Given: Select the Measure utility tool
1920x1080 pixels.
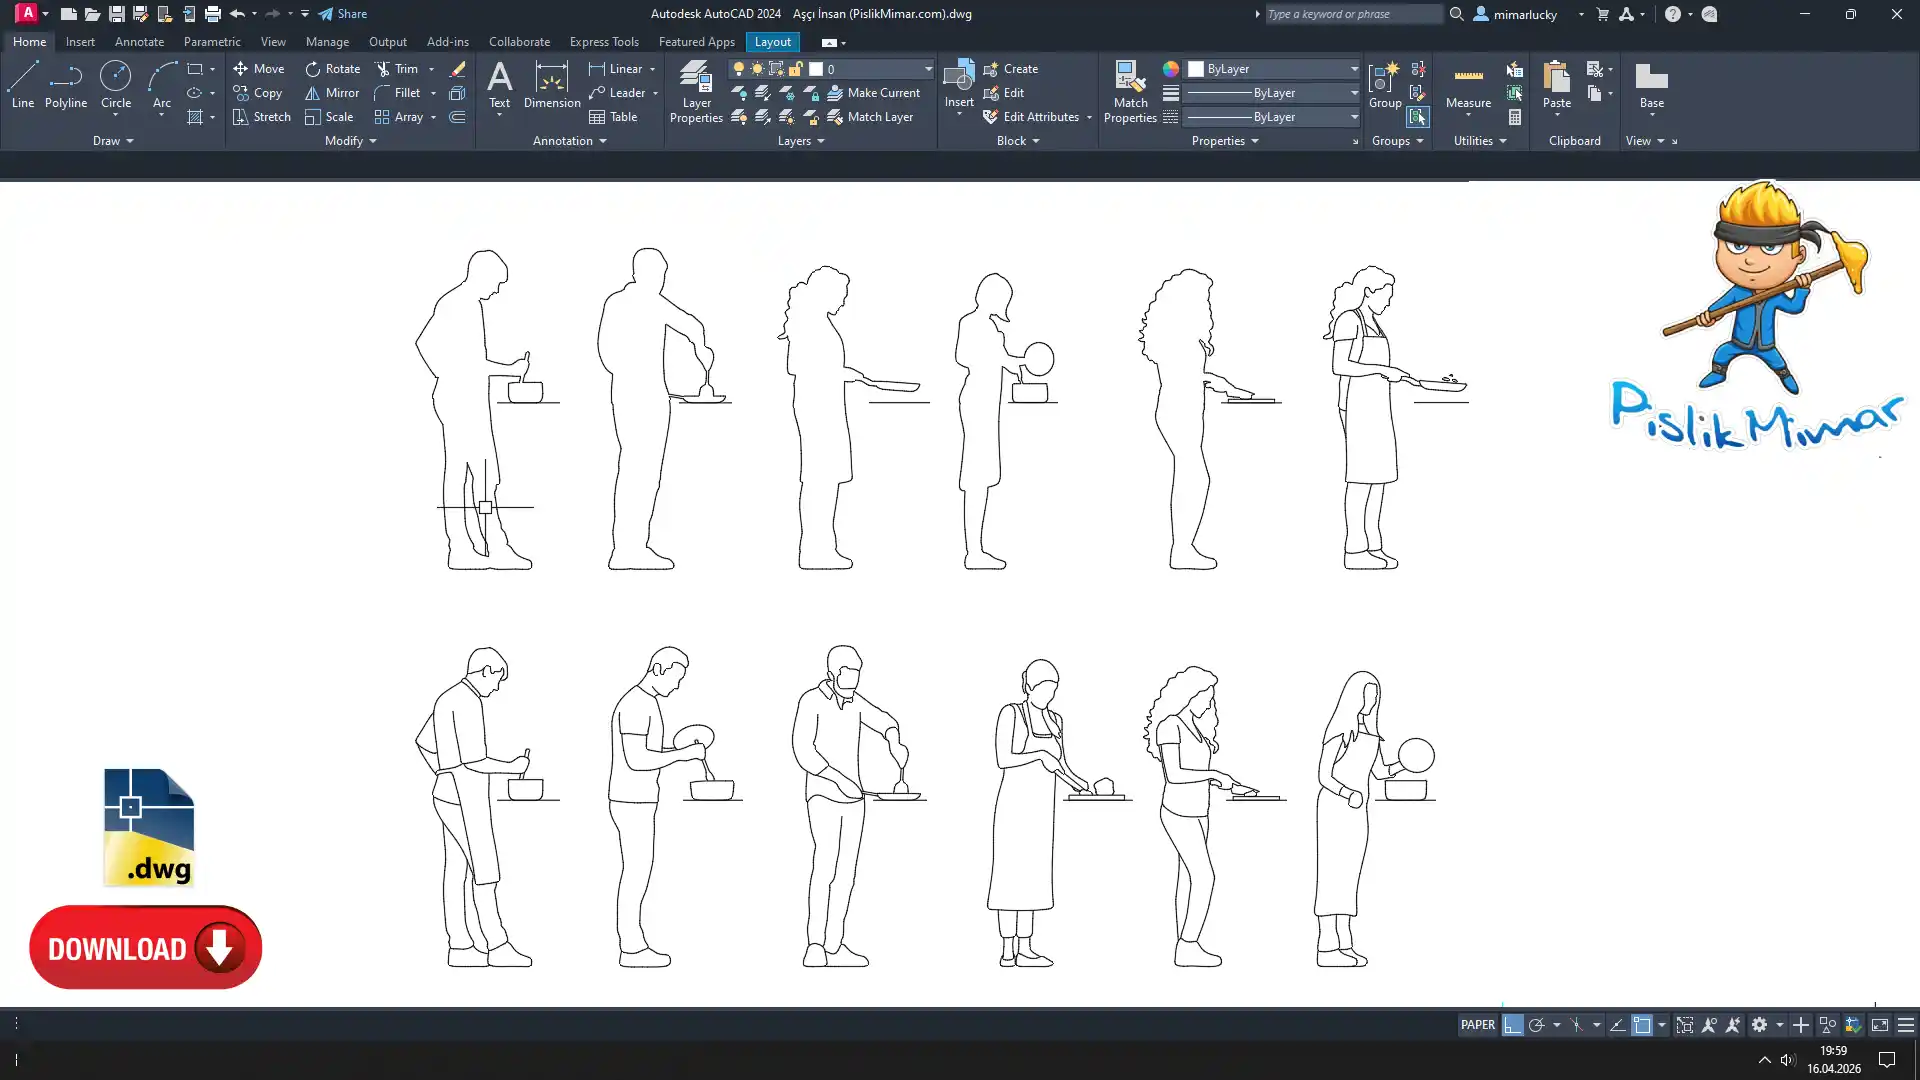Looking at the screenshot, I should point(1468,85).
